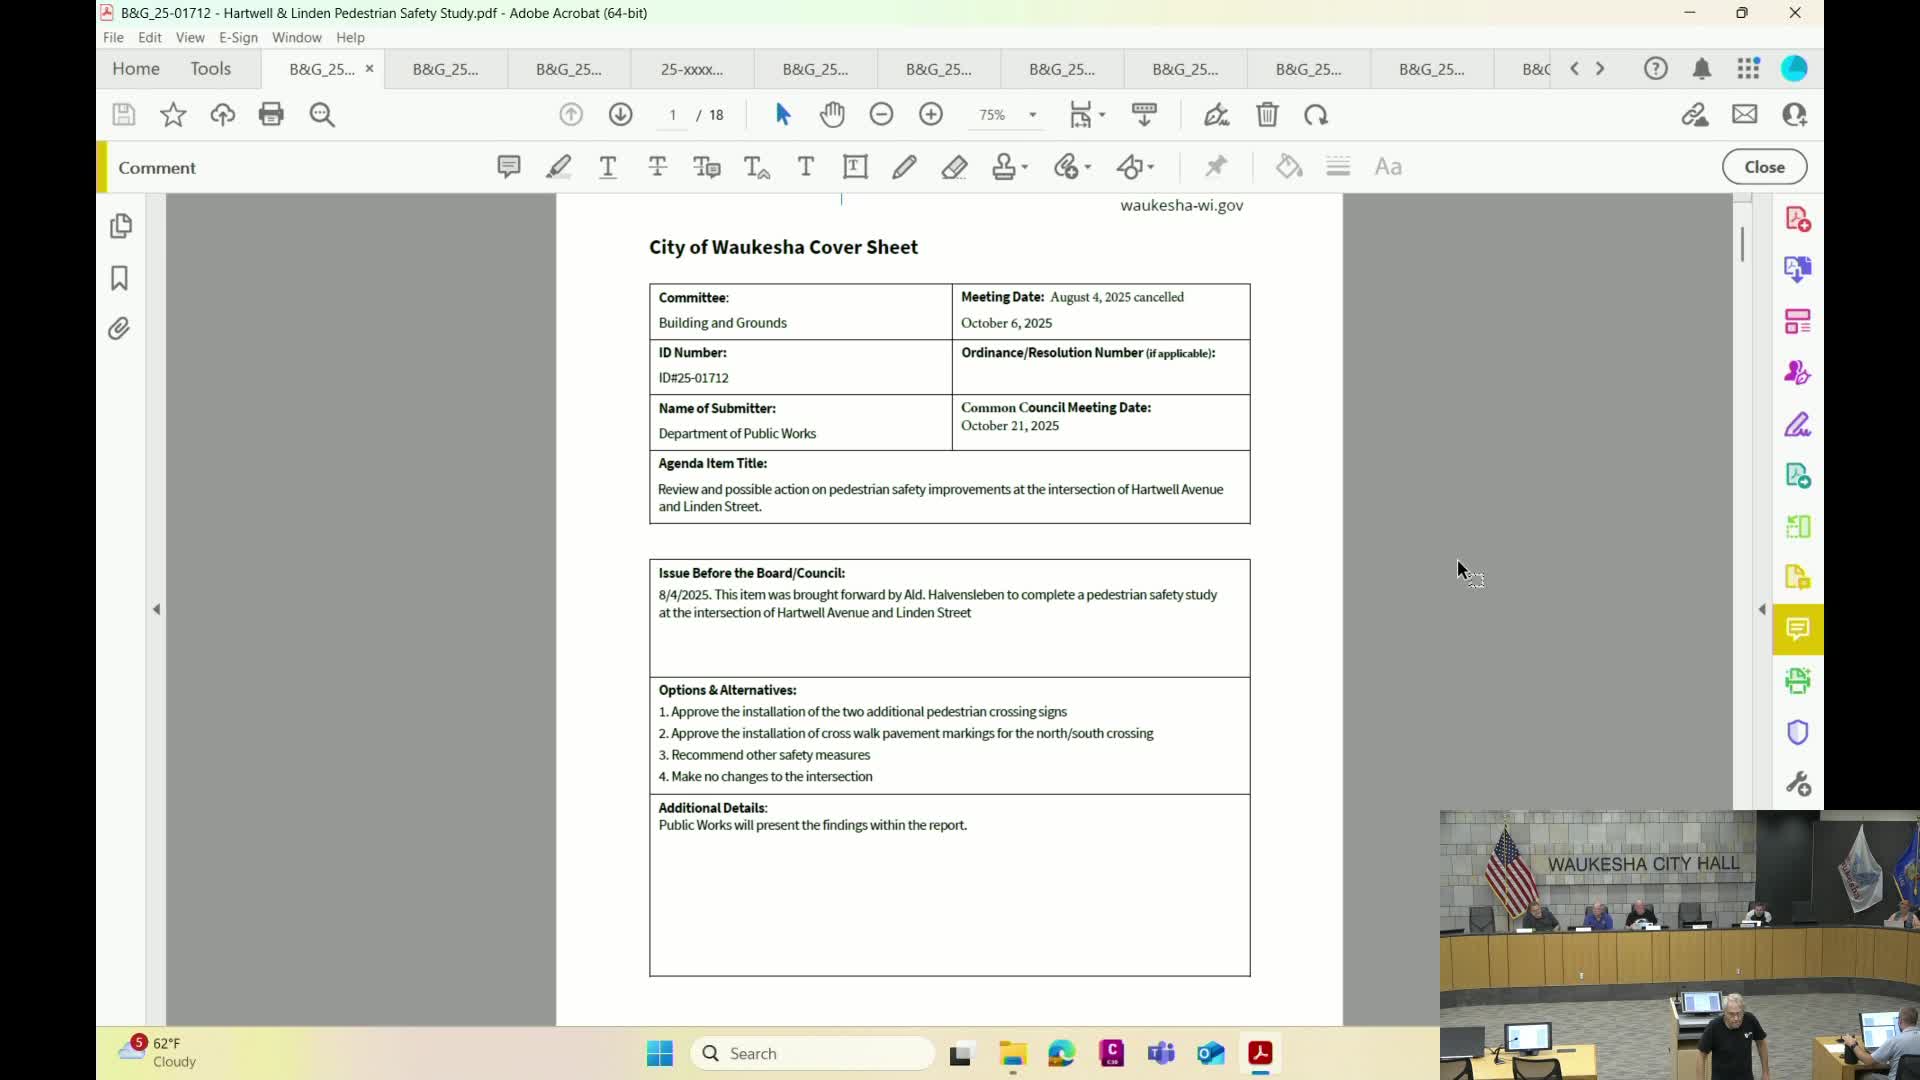Collapse the left navigation pane arrow

click(156, 609)
